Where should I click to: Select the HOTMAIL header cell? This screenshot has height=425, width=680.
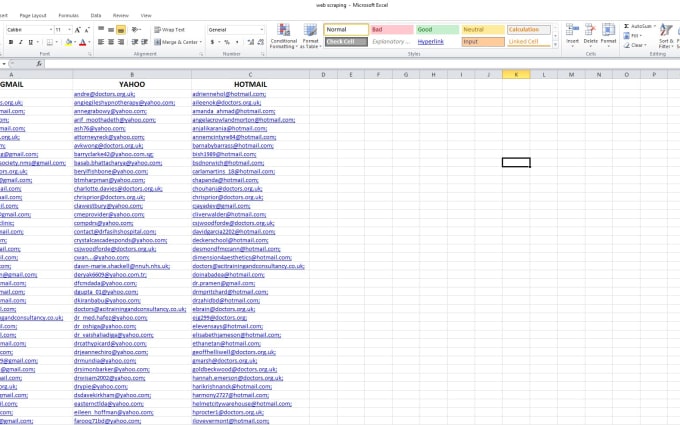(x=250, y=84)
